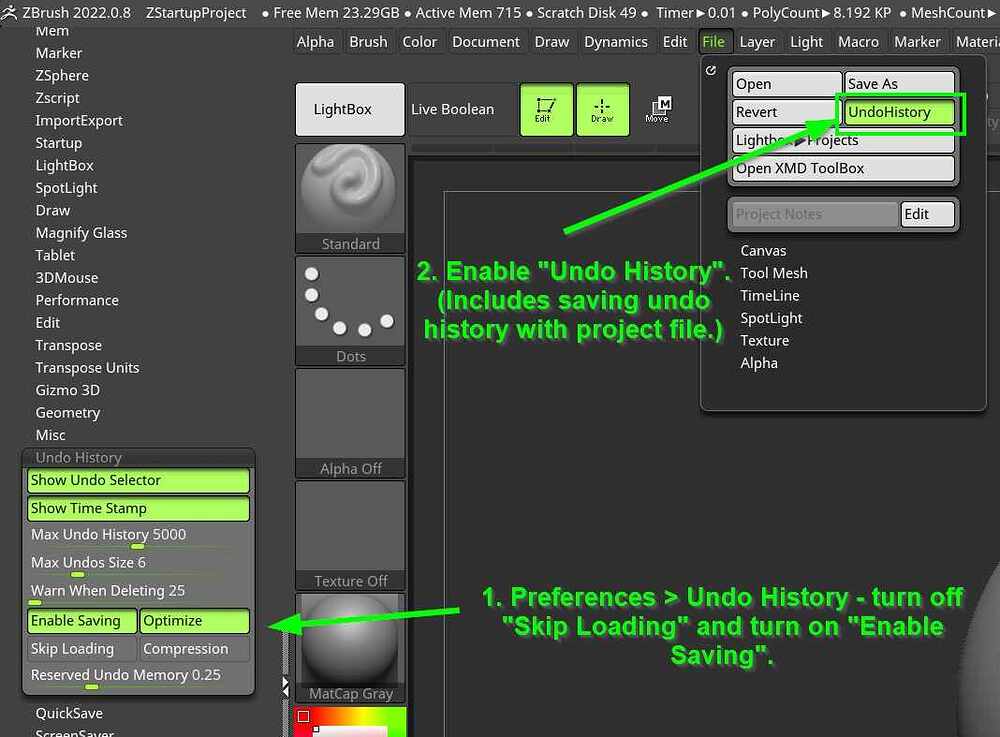Toggle Show Time Stamp
1000x737 pixels.
point(138,508)
